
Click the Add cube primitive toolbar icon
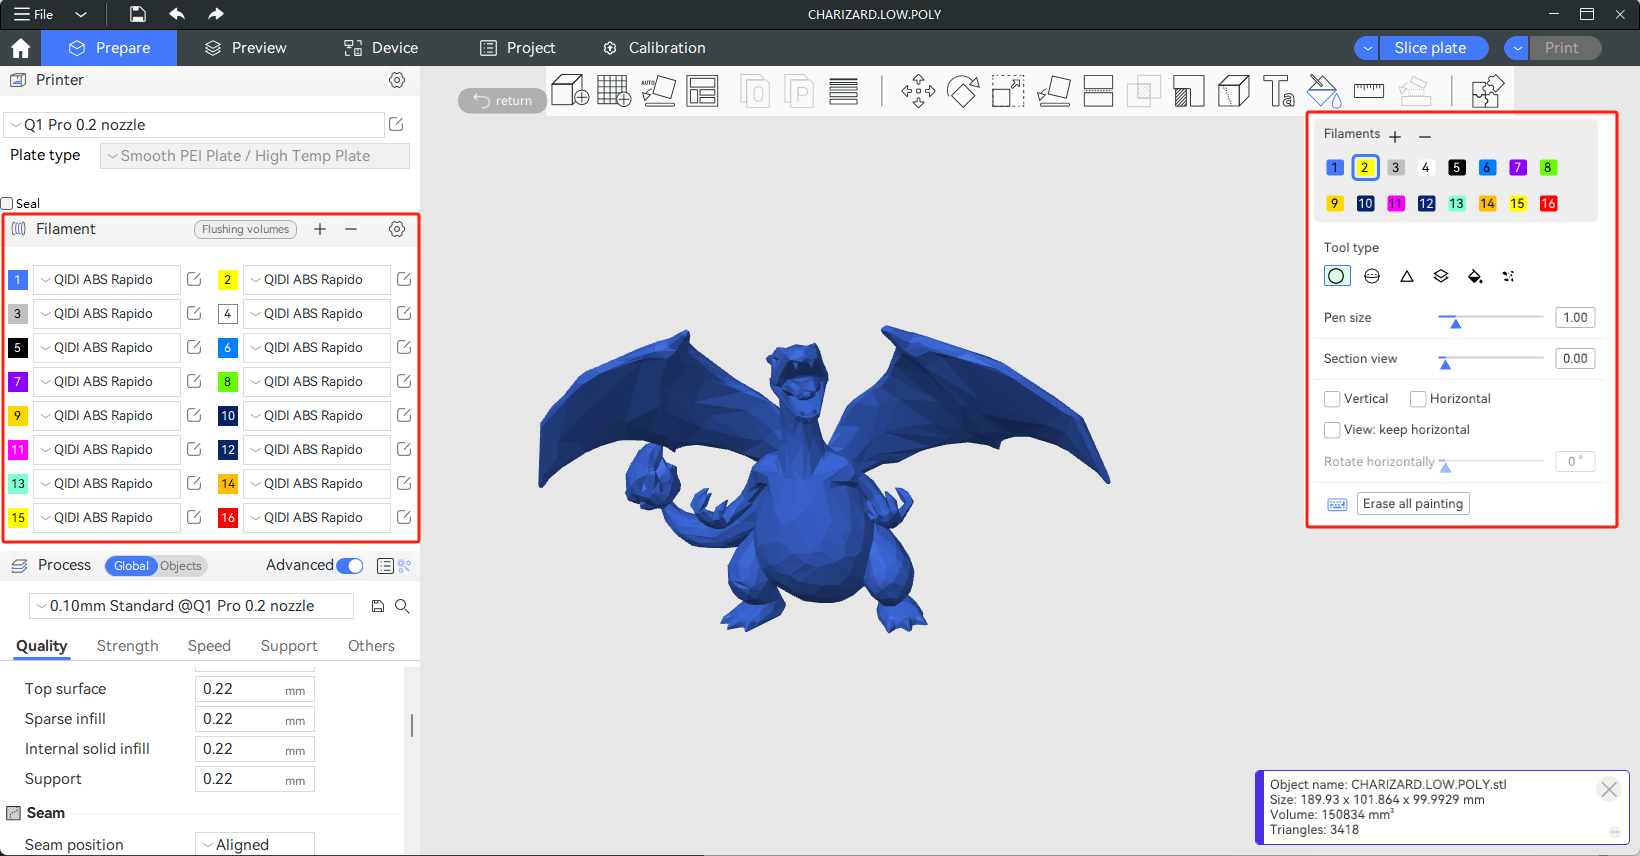click(x=569, y=91)
